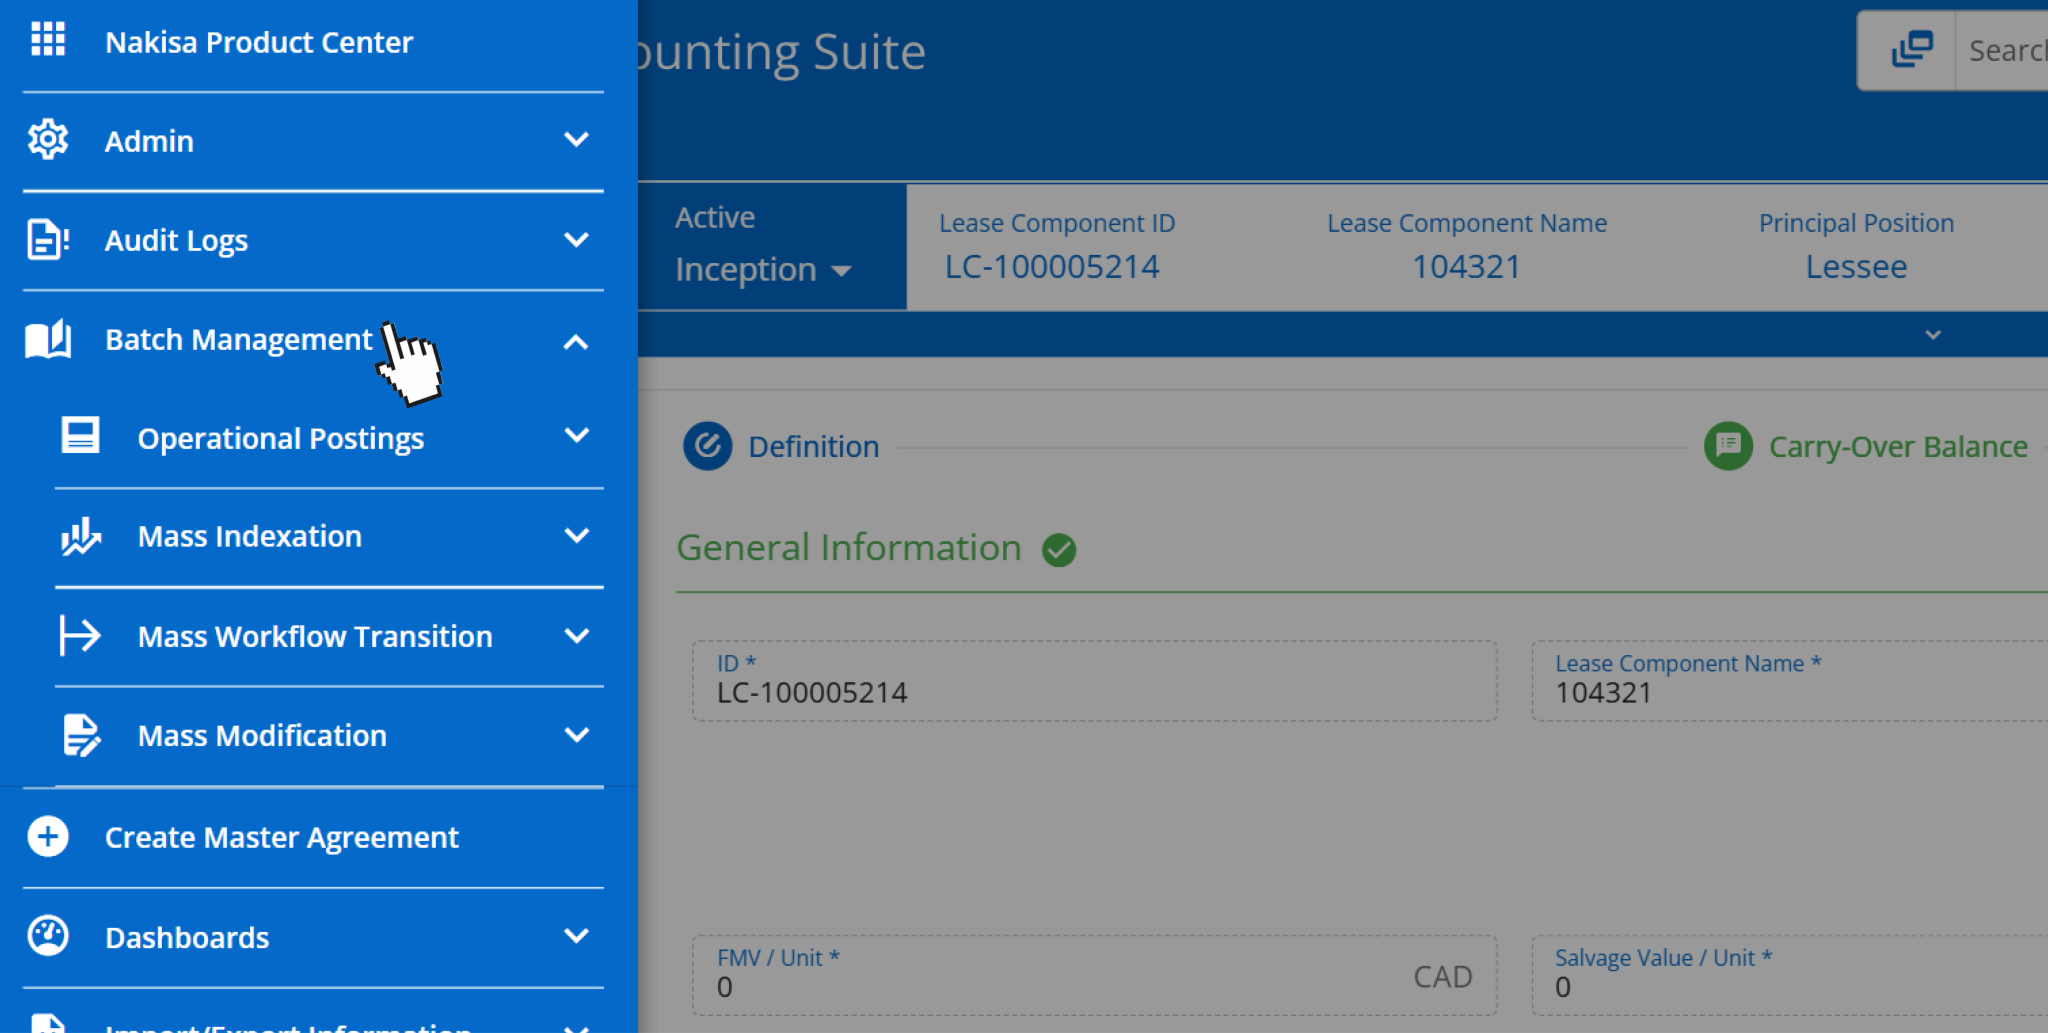Collapse the Batch Management section
The image size is (2048, 1033).
pyautogui.click(x=577, y=341)
